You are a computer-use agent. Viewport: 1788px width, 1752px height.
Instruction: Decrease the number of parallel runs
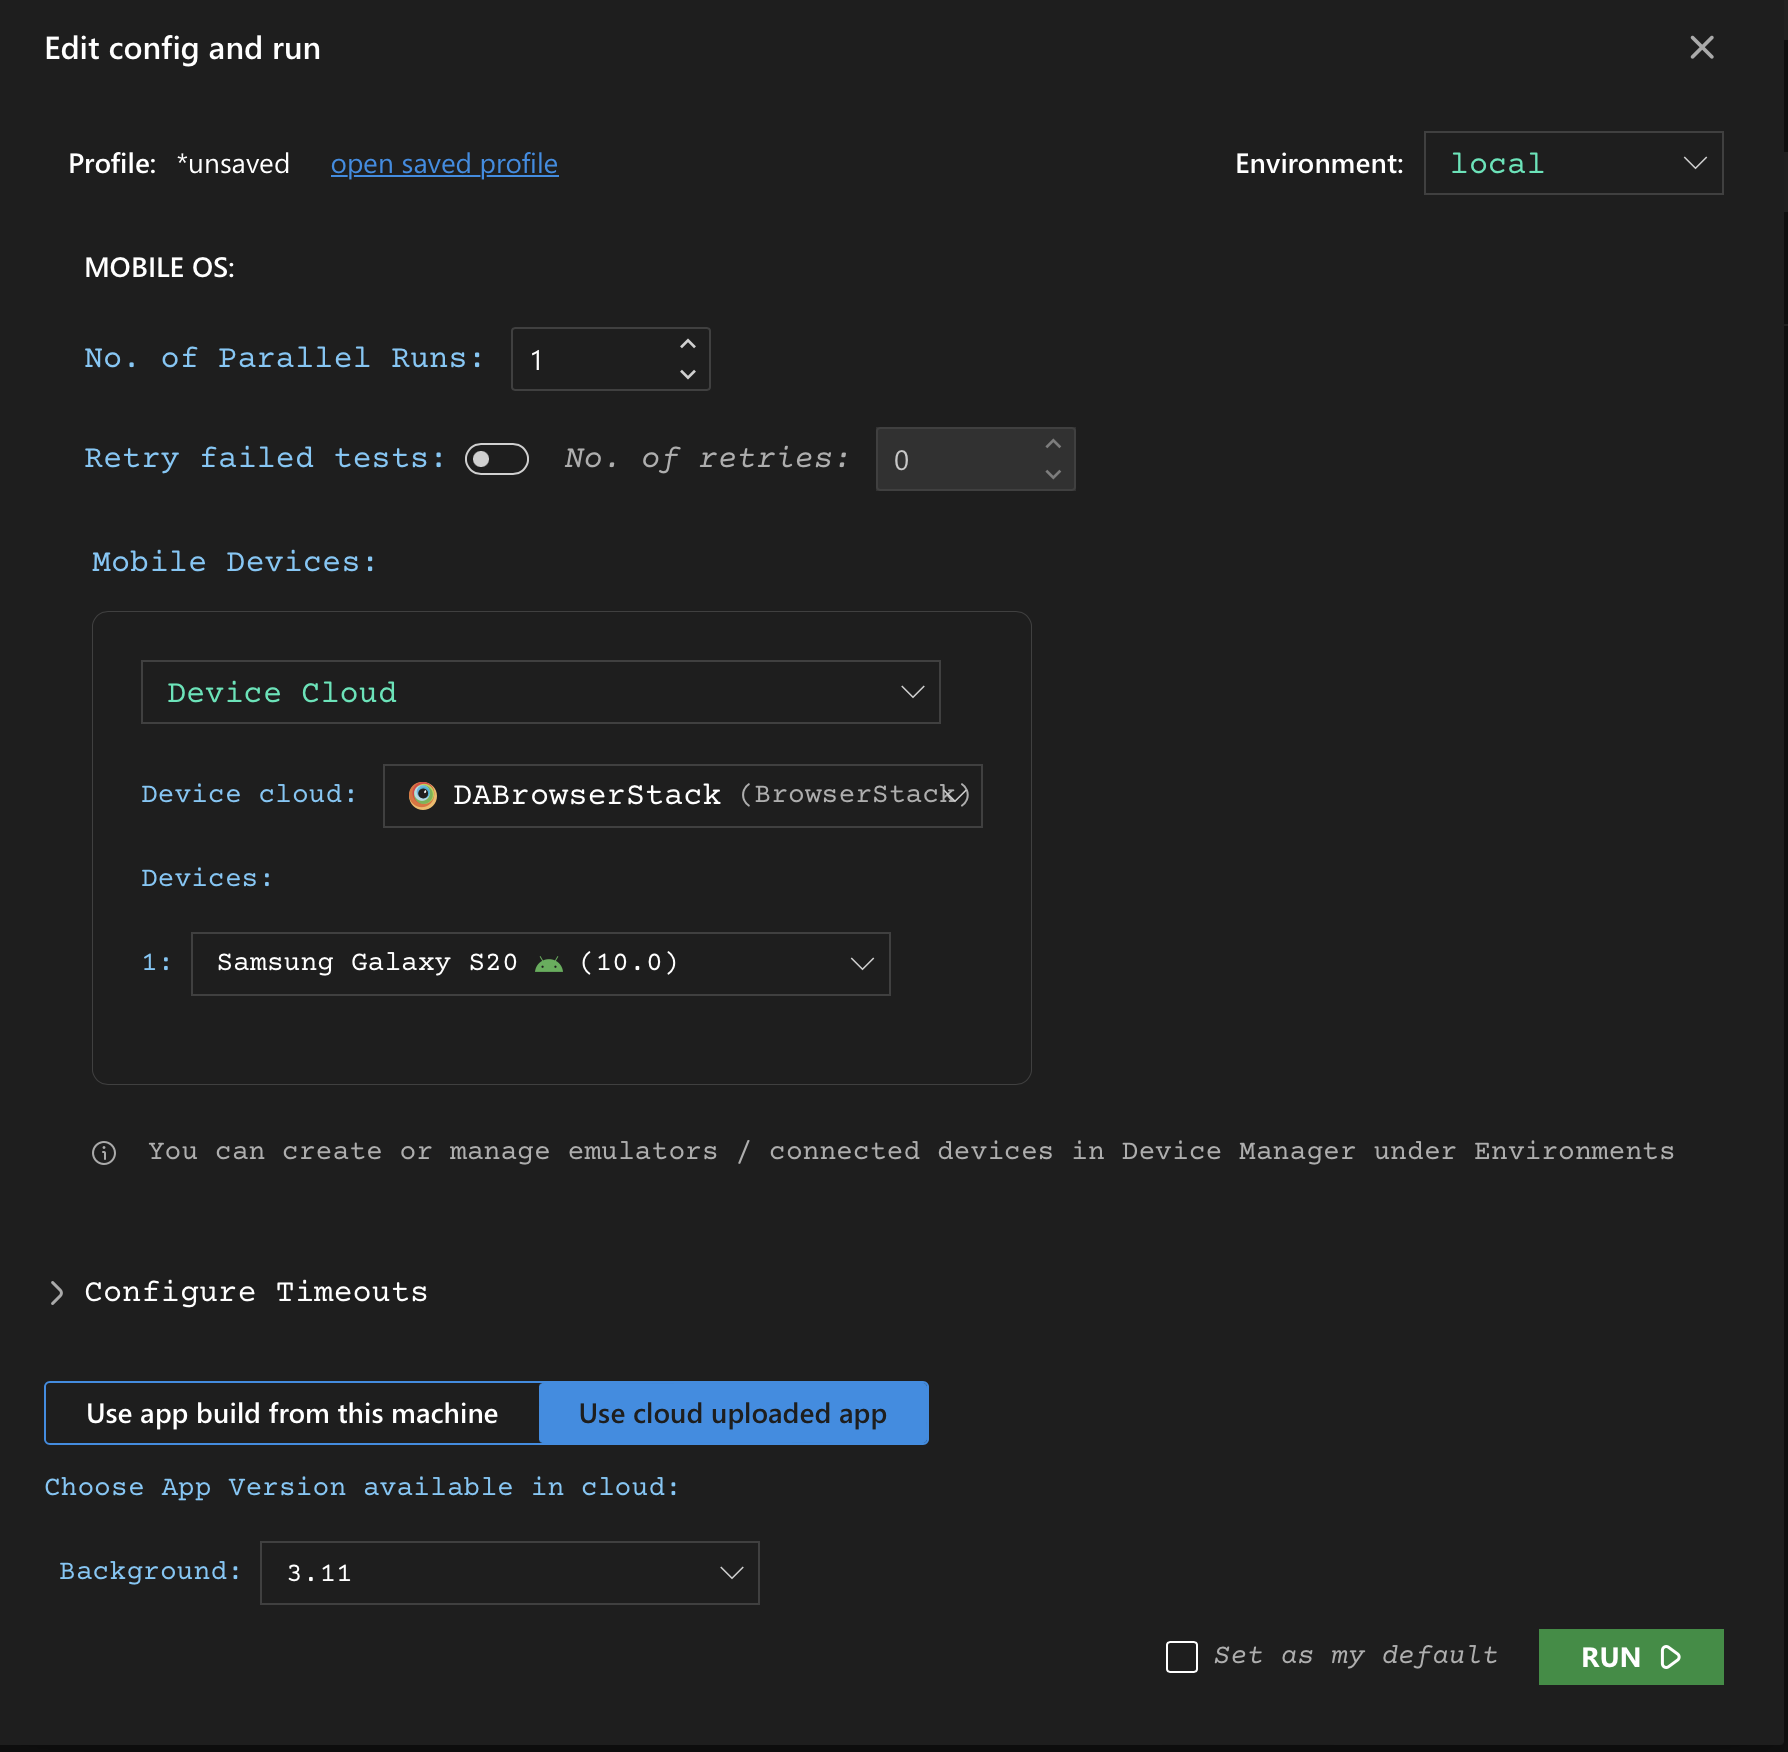click(x=688, y=374)
